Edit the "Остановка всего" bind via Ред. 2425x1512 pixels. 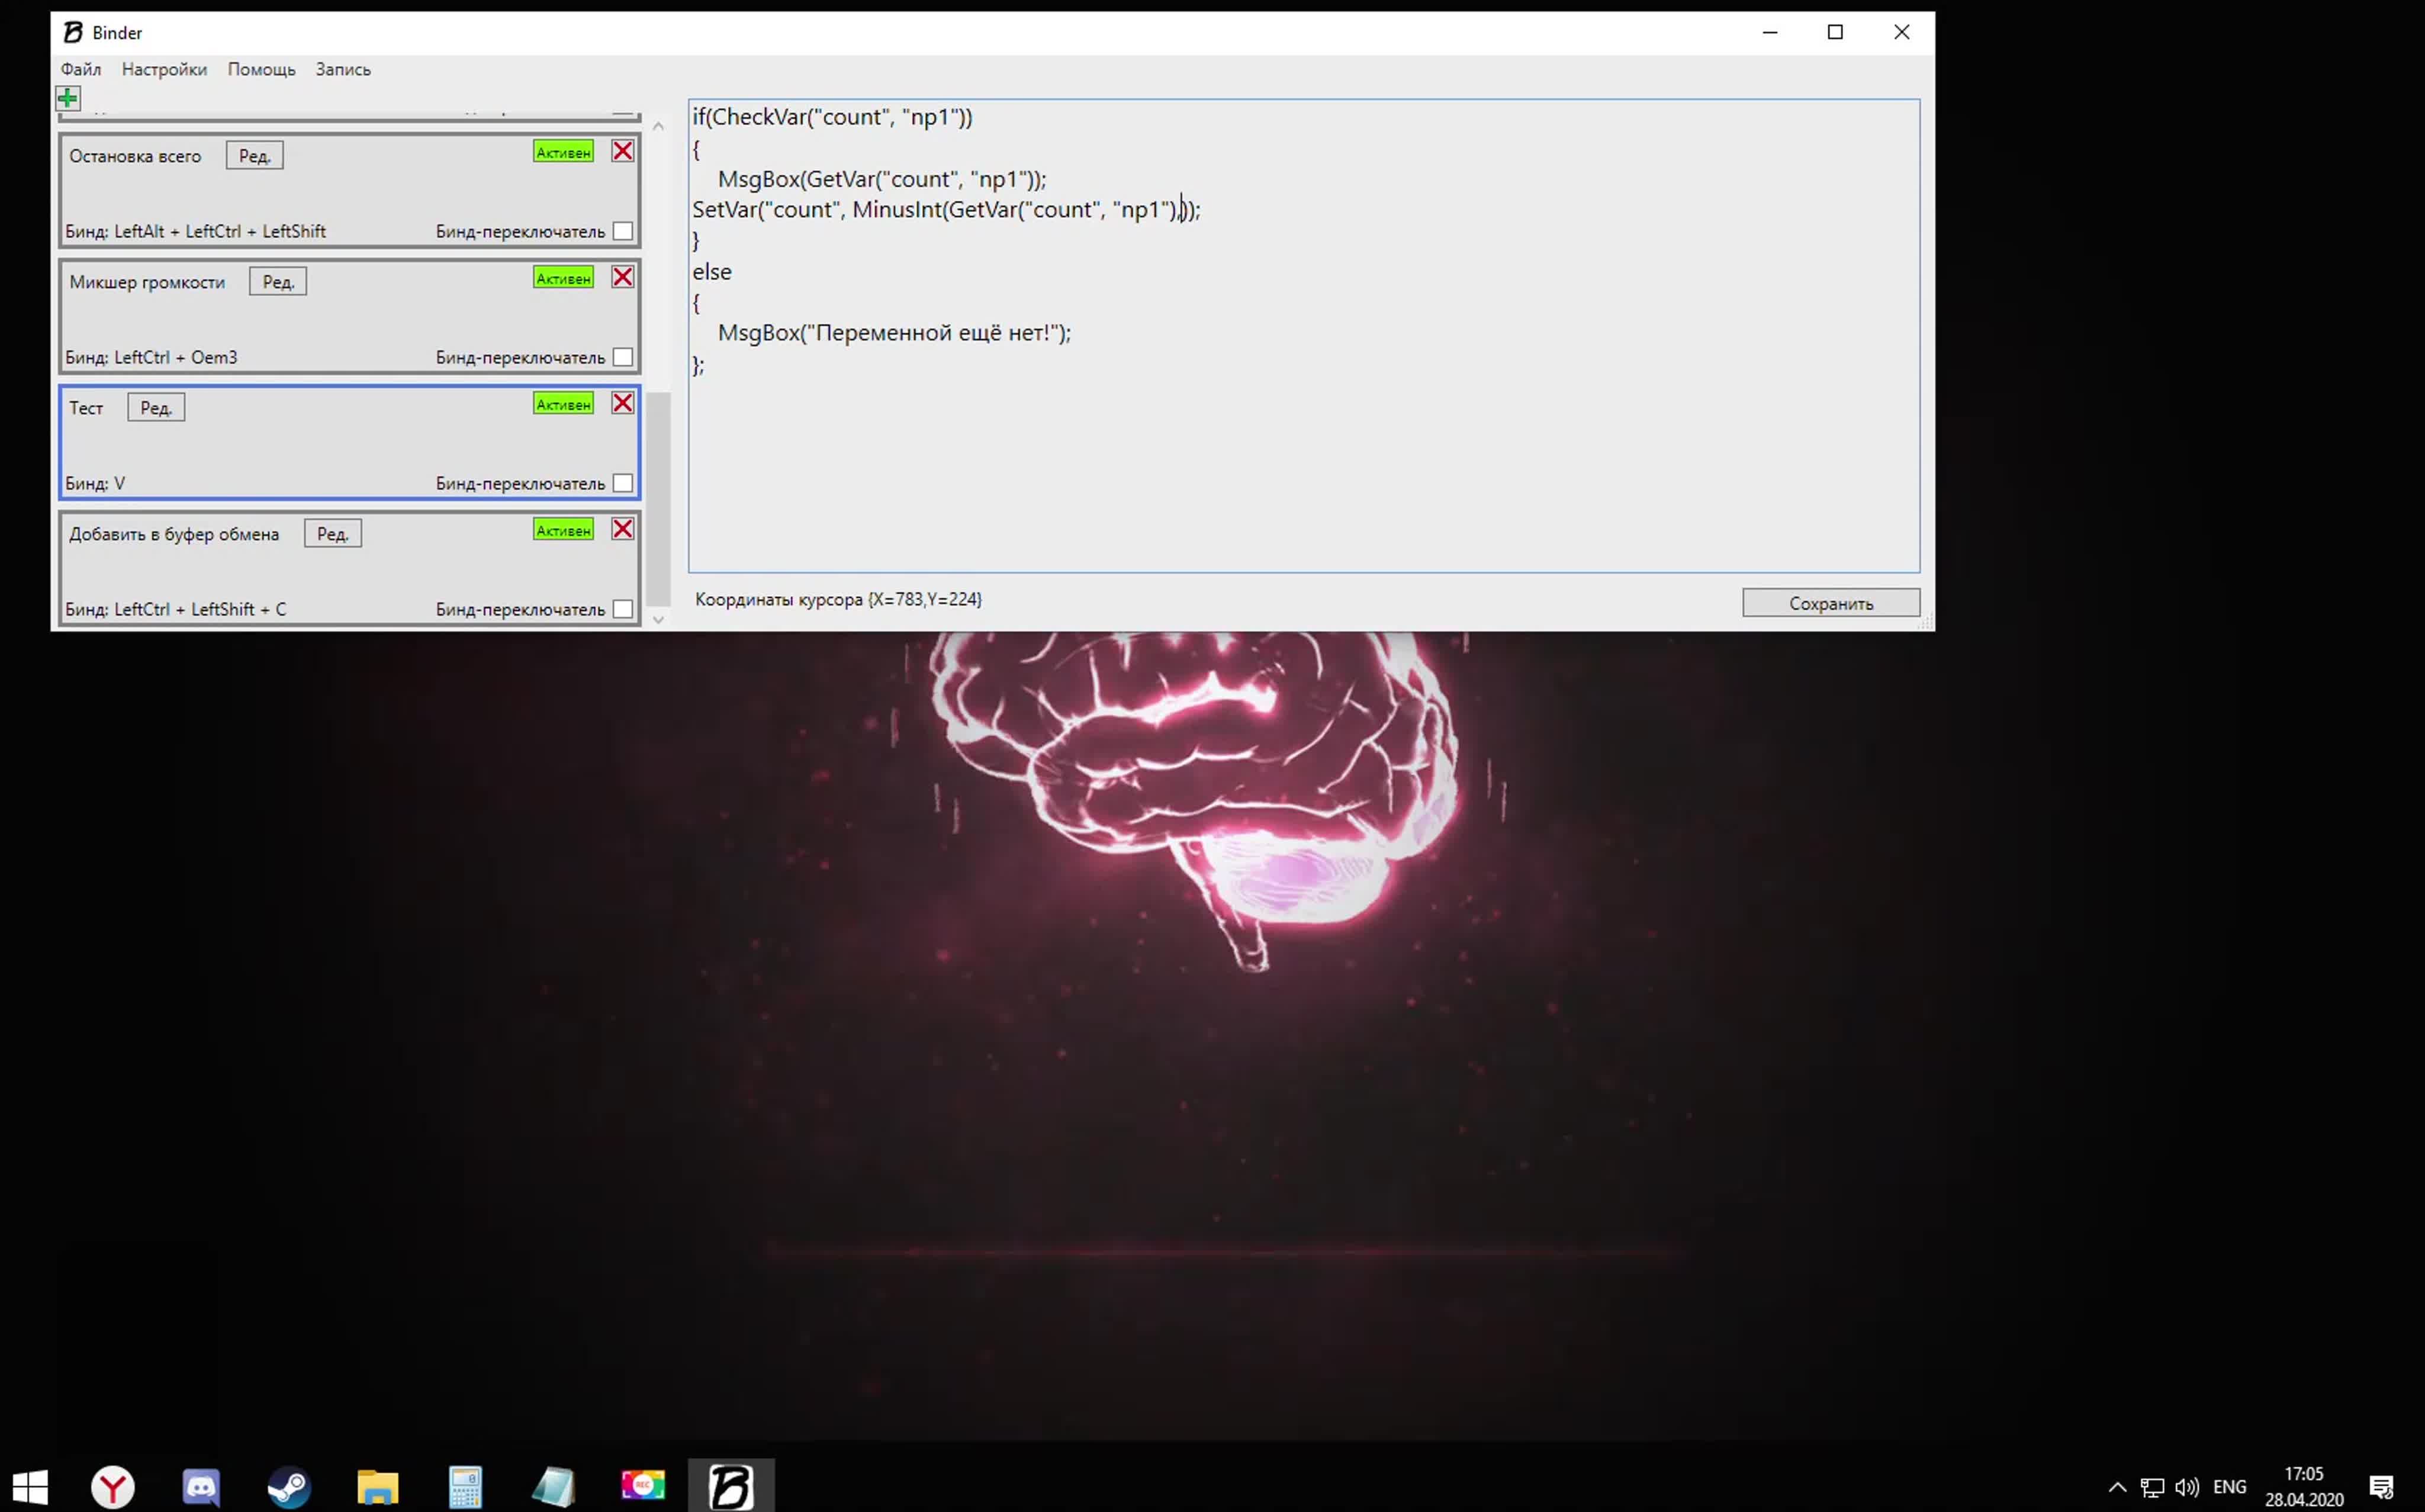pos(255,156)
